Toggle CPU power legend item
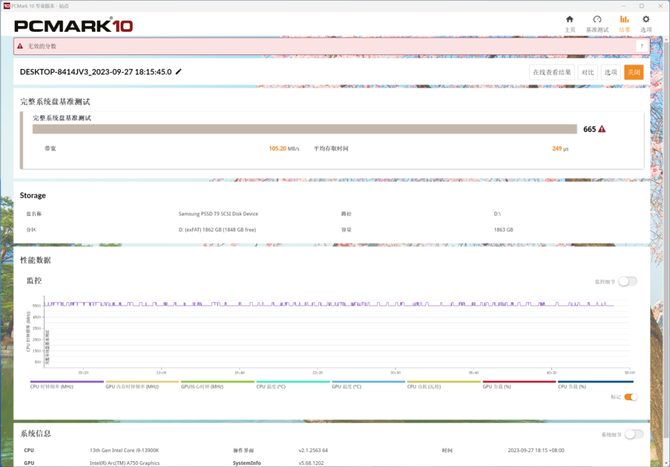This screenshot has height=467, width=670. (444, 385)
